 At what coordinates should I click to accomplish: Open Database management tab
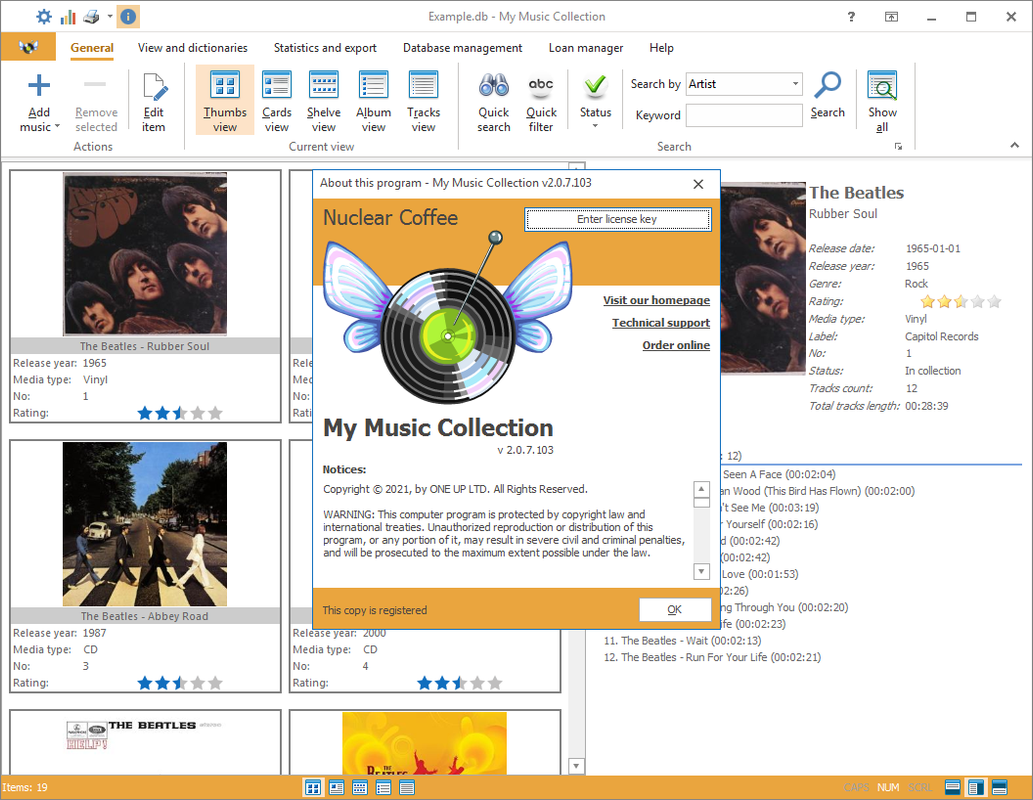tap(462, 47)
